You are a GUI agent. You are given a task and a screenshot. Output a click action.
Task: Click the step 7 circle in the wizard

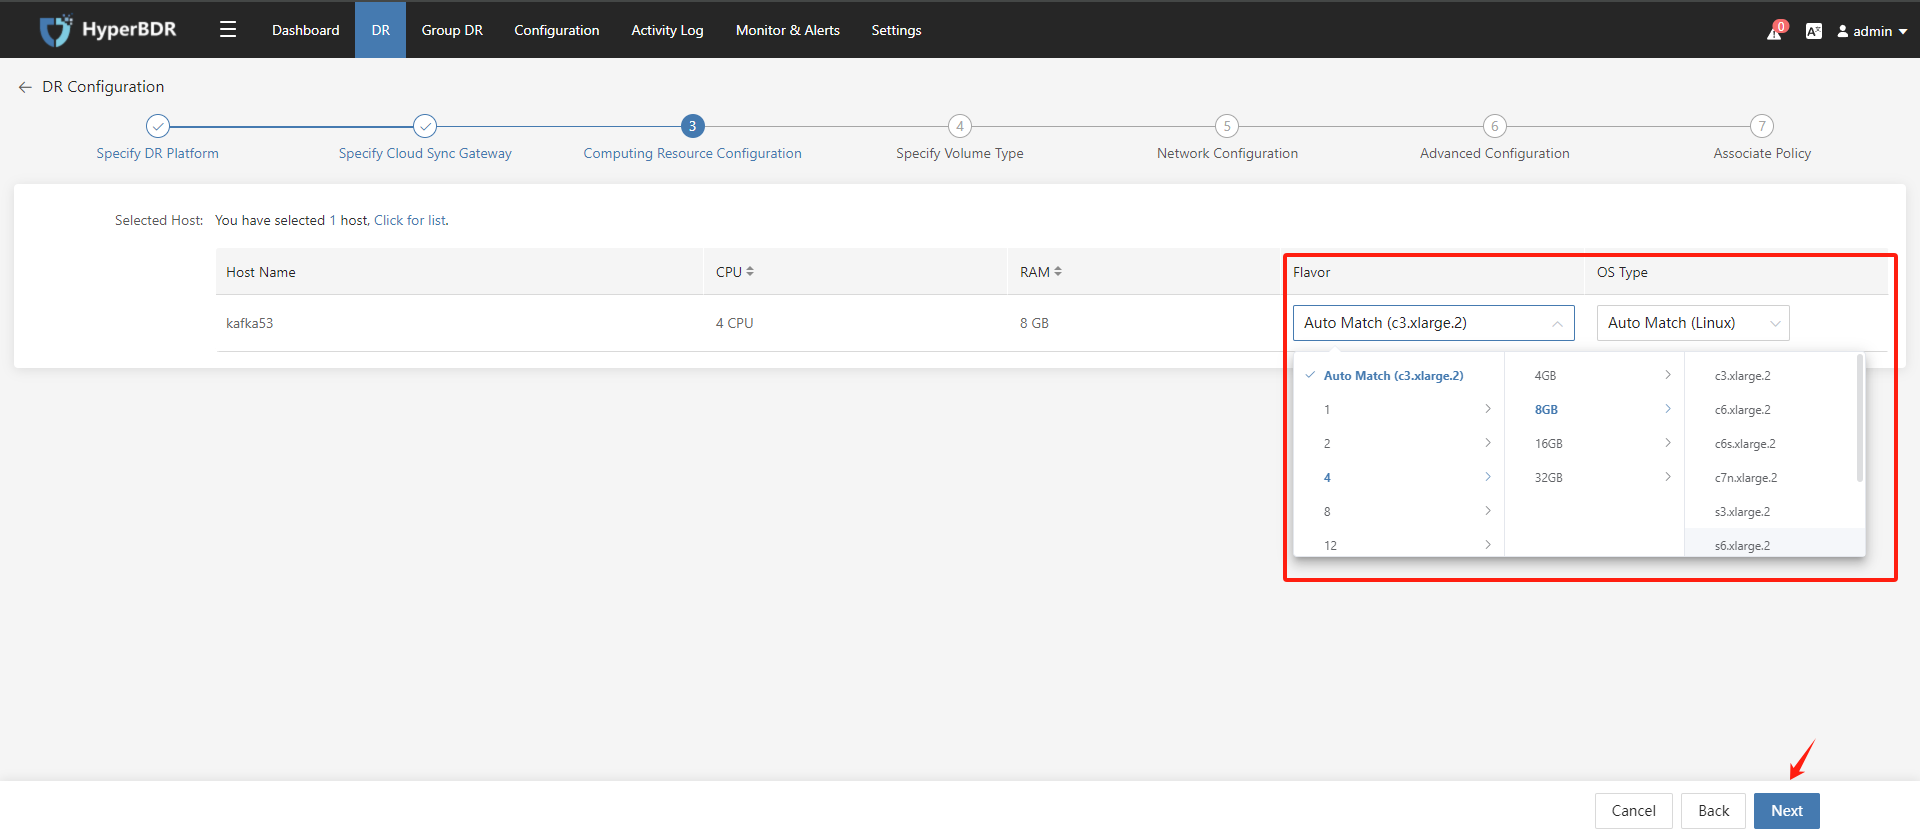point(1762,126)
